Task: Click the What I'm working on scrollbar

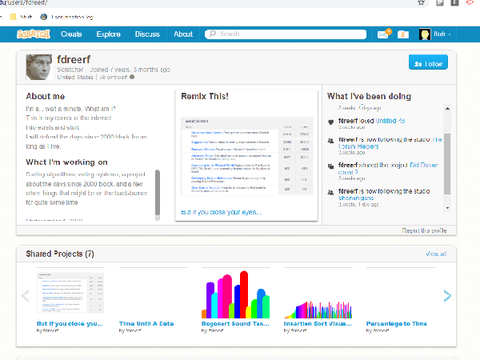Action: pyautogui.click(x=157, y=195)
